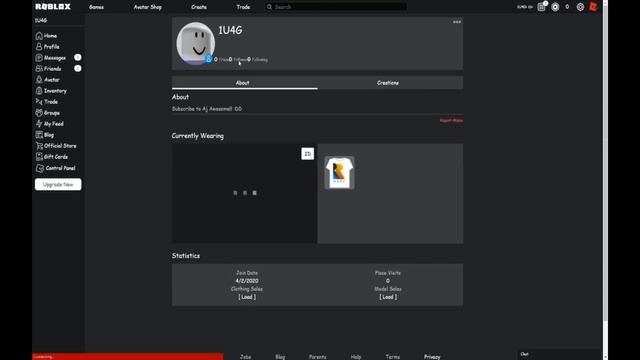
Task: Open the Blog footer link
Action: click(x=280, y=357)
